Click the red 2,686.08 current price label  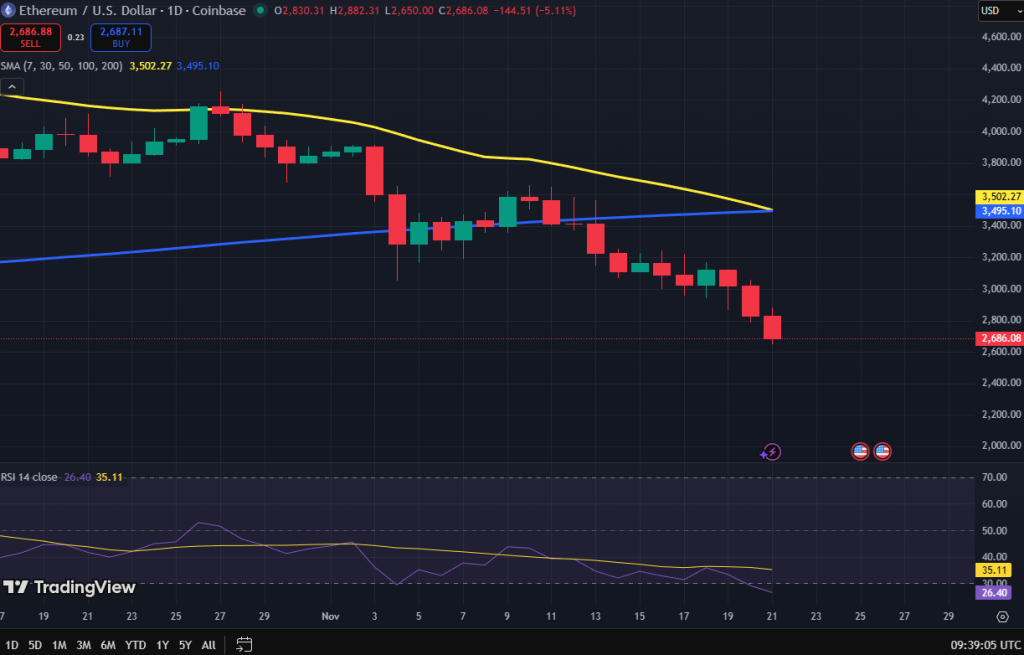[x=999, y=338]
